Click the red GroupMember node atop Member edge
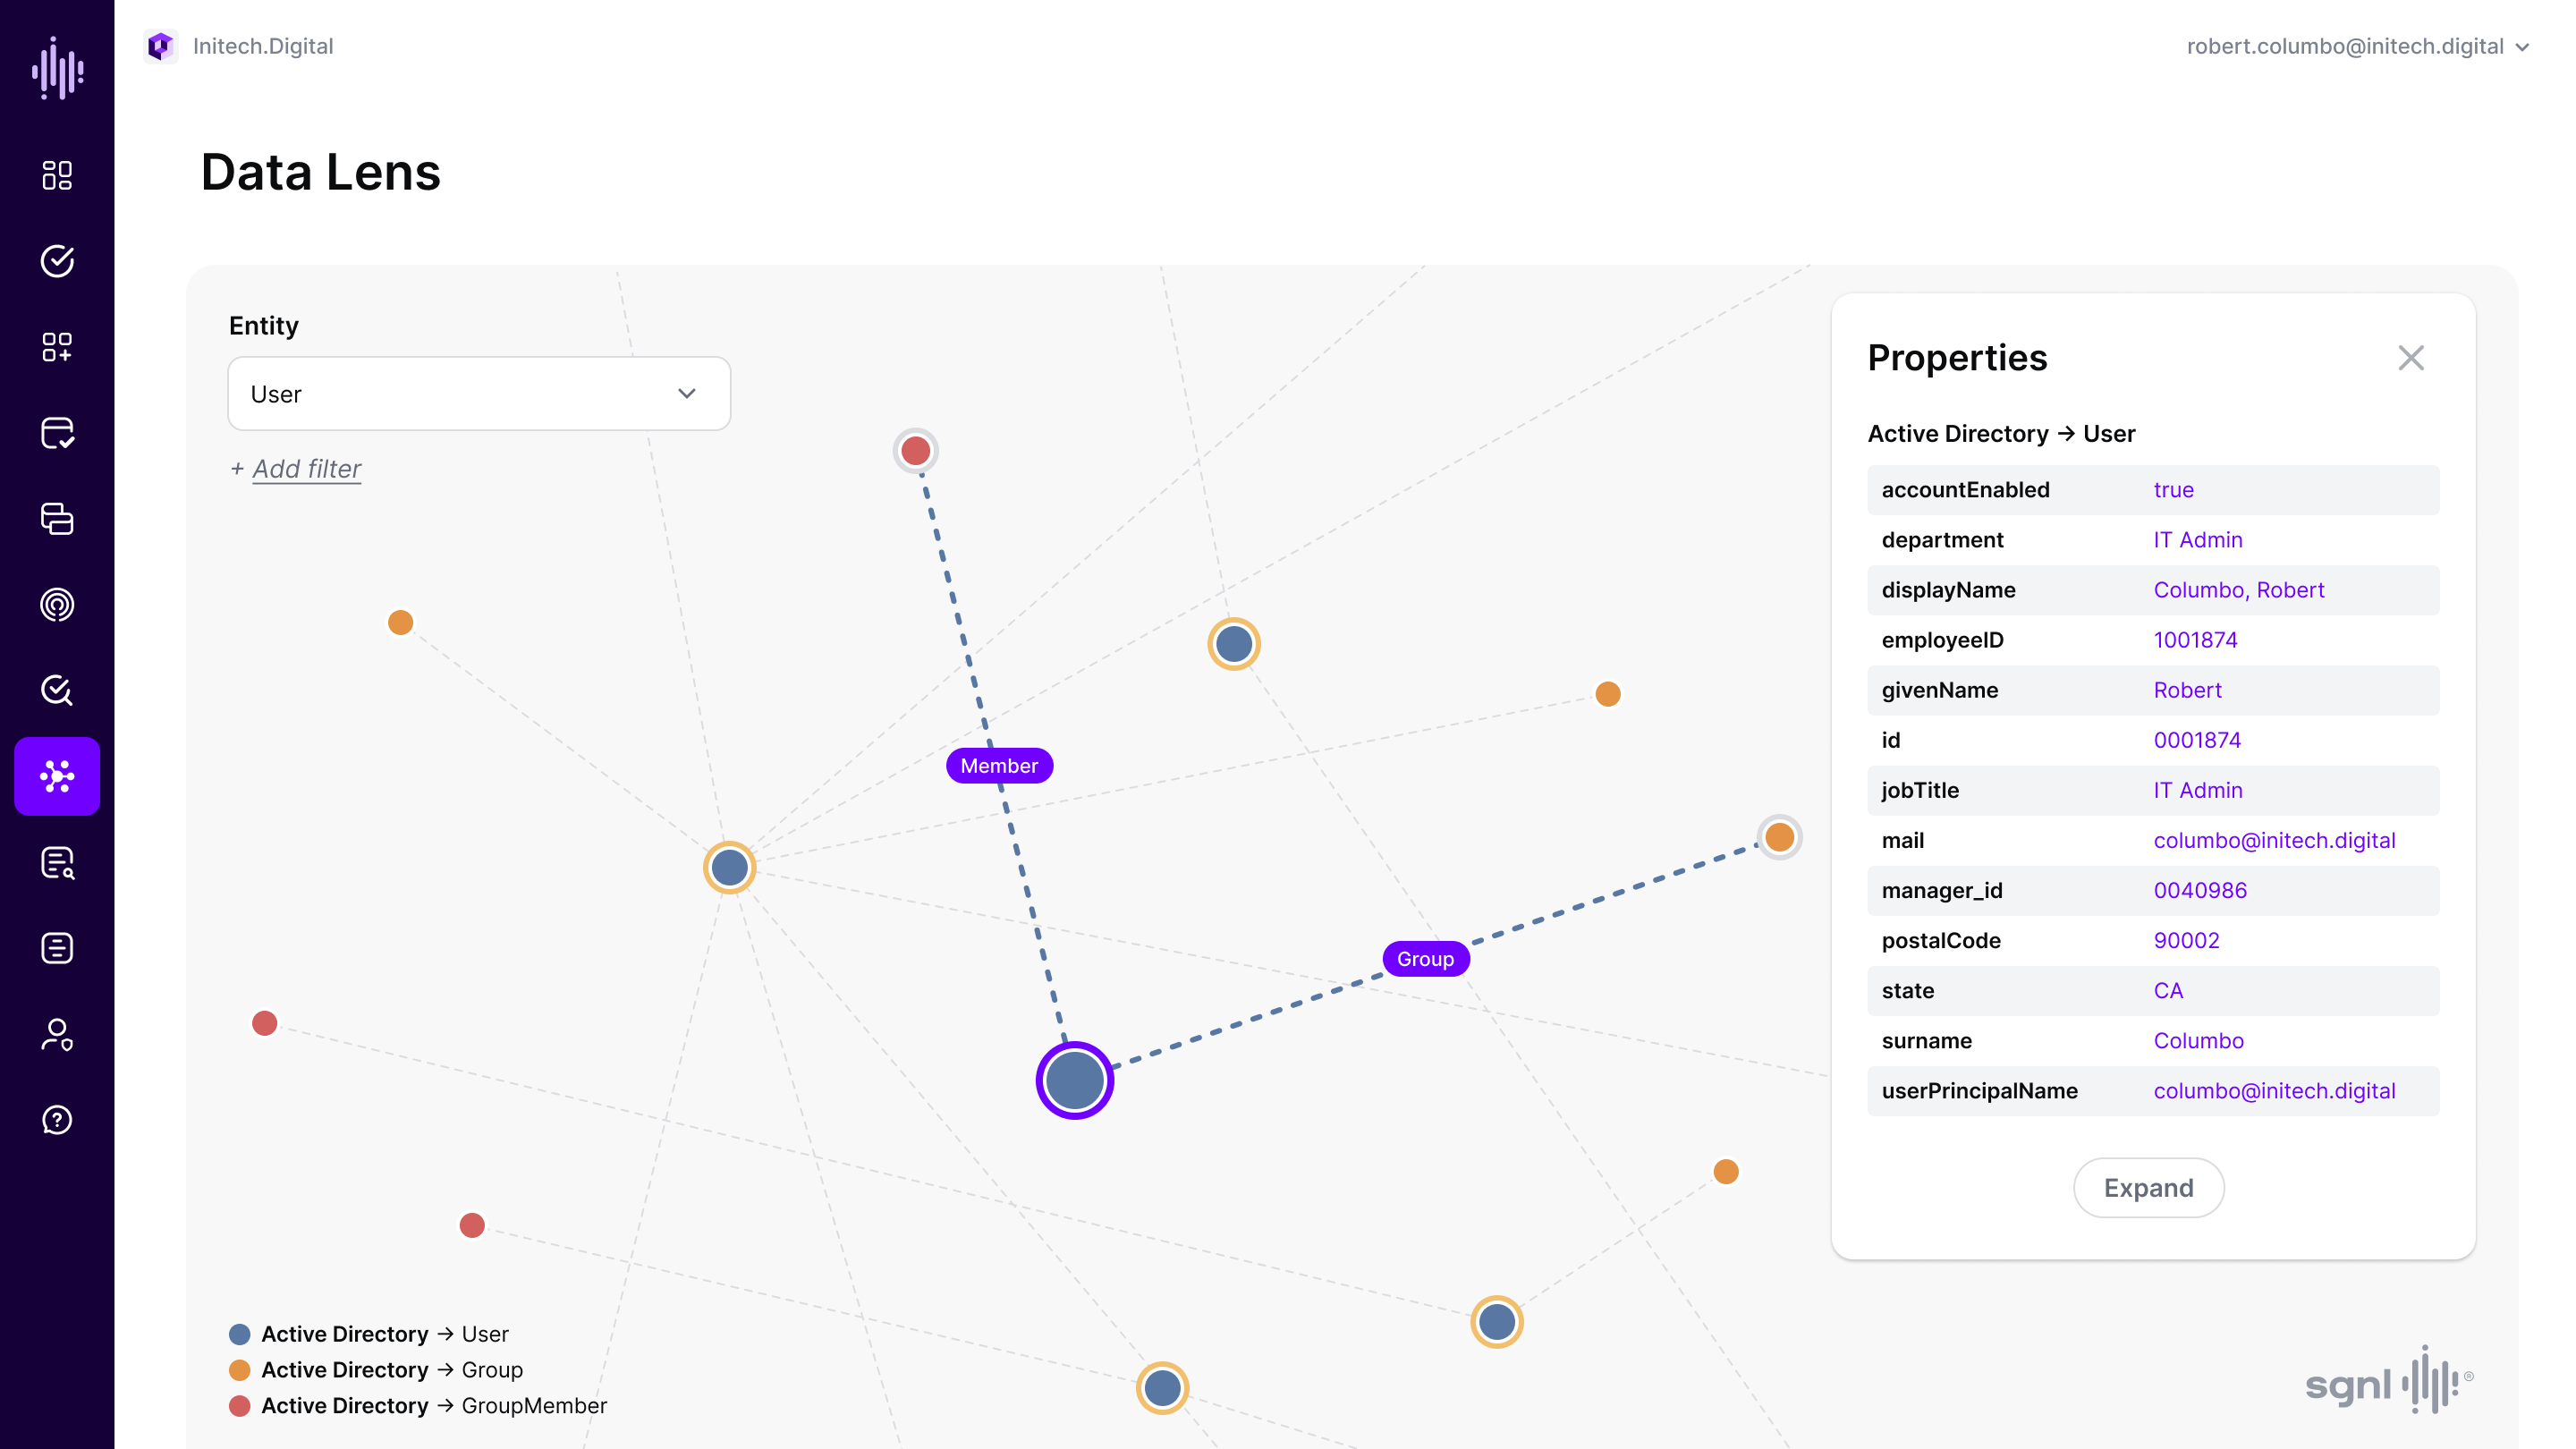Screen dimensions: 2576x1449 (915, 451)
